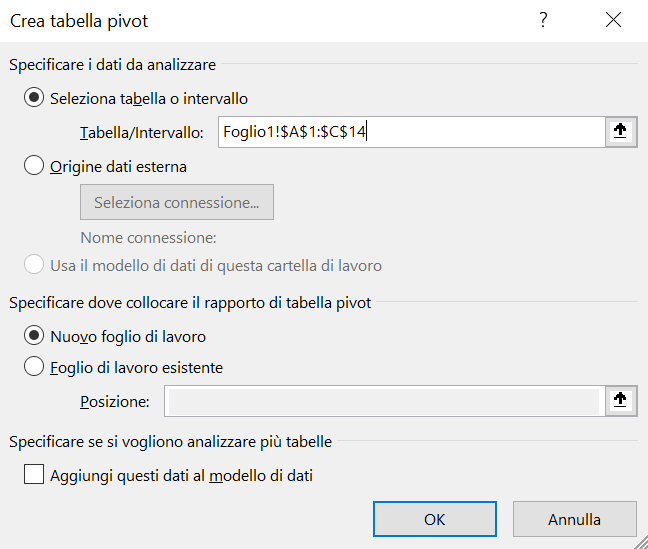Click the collapse dialog arrow beside Posizione
Image resolution: width=648 pixels, height=549 pixels.
pos(621,401)
